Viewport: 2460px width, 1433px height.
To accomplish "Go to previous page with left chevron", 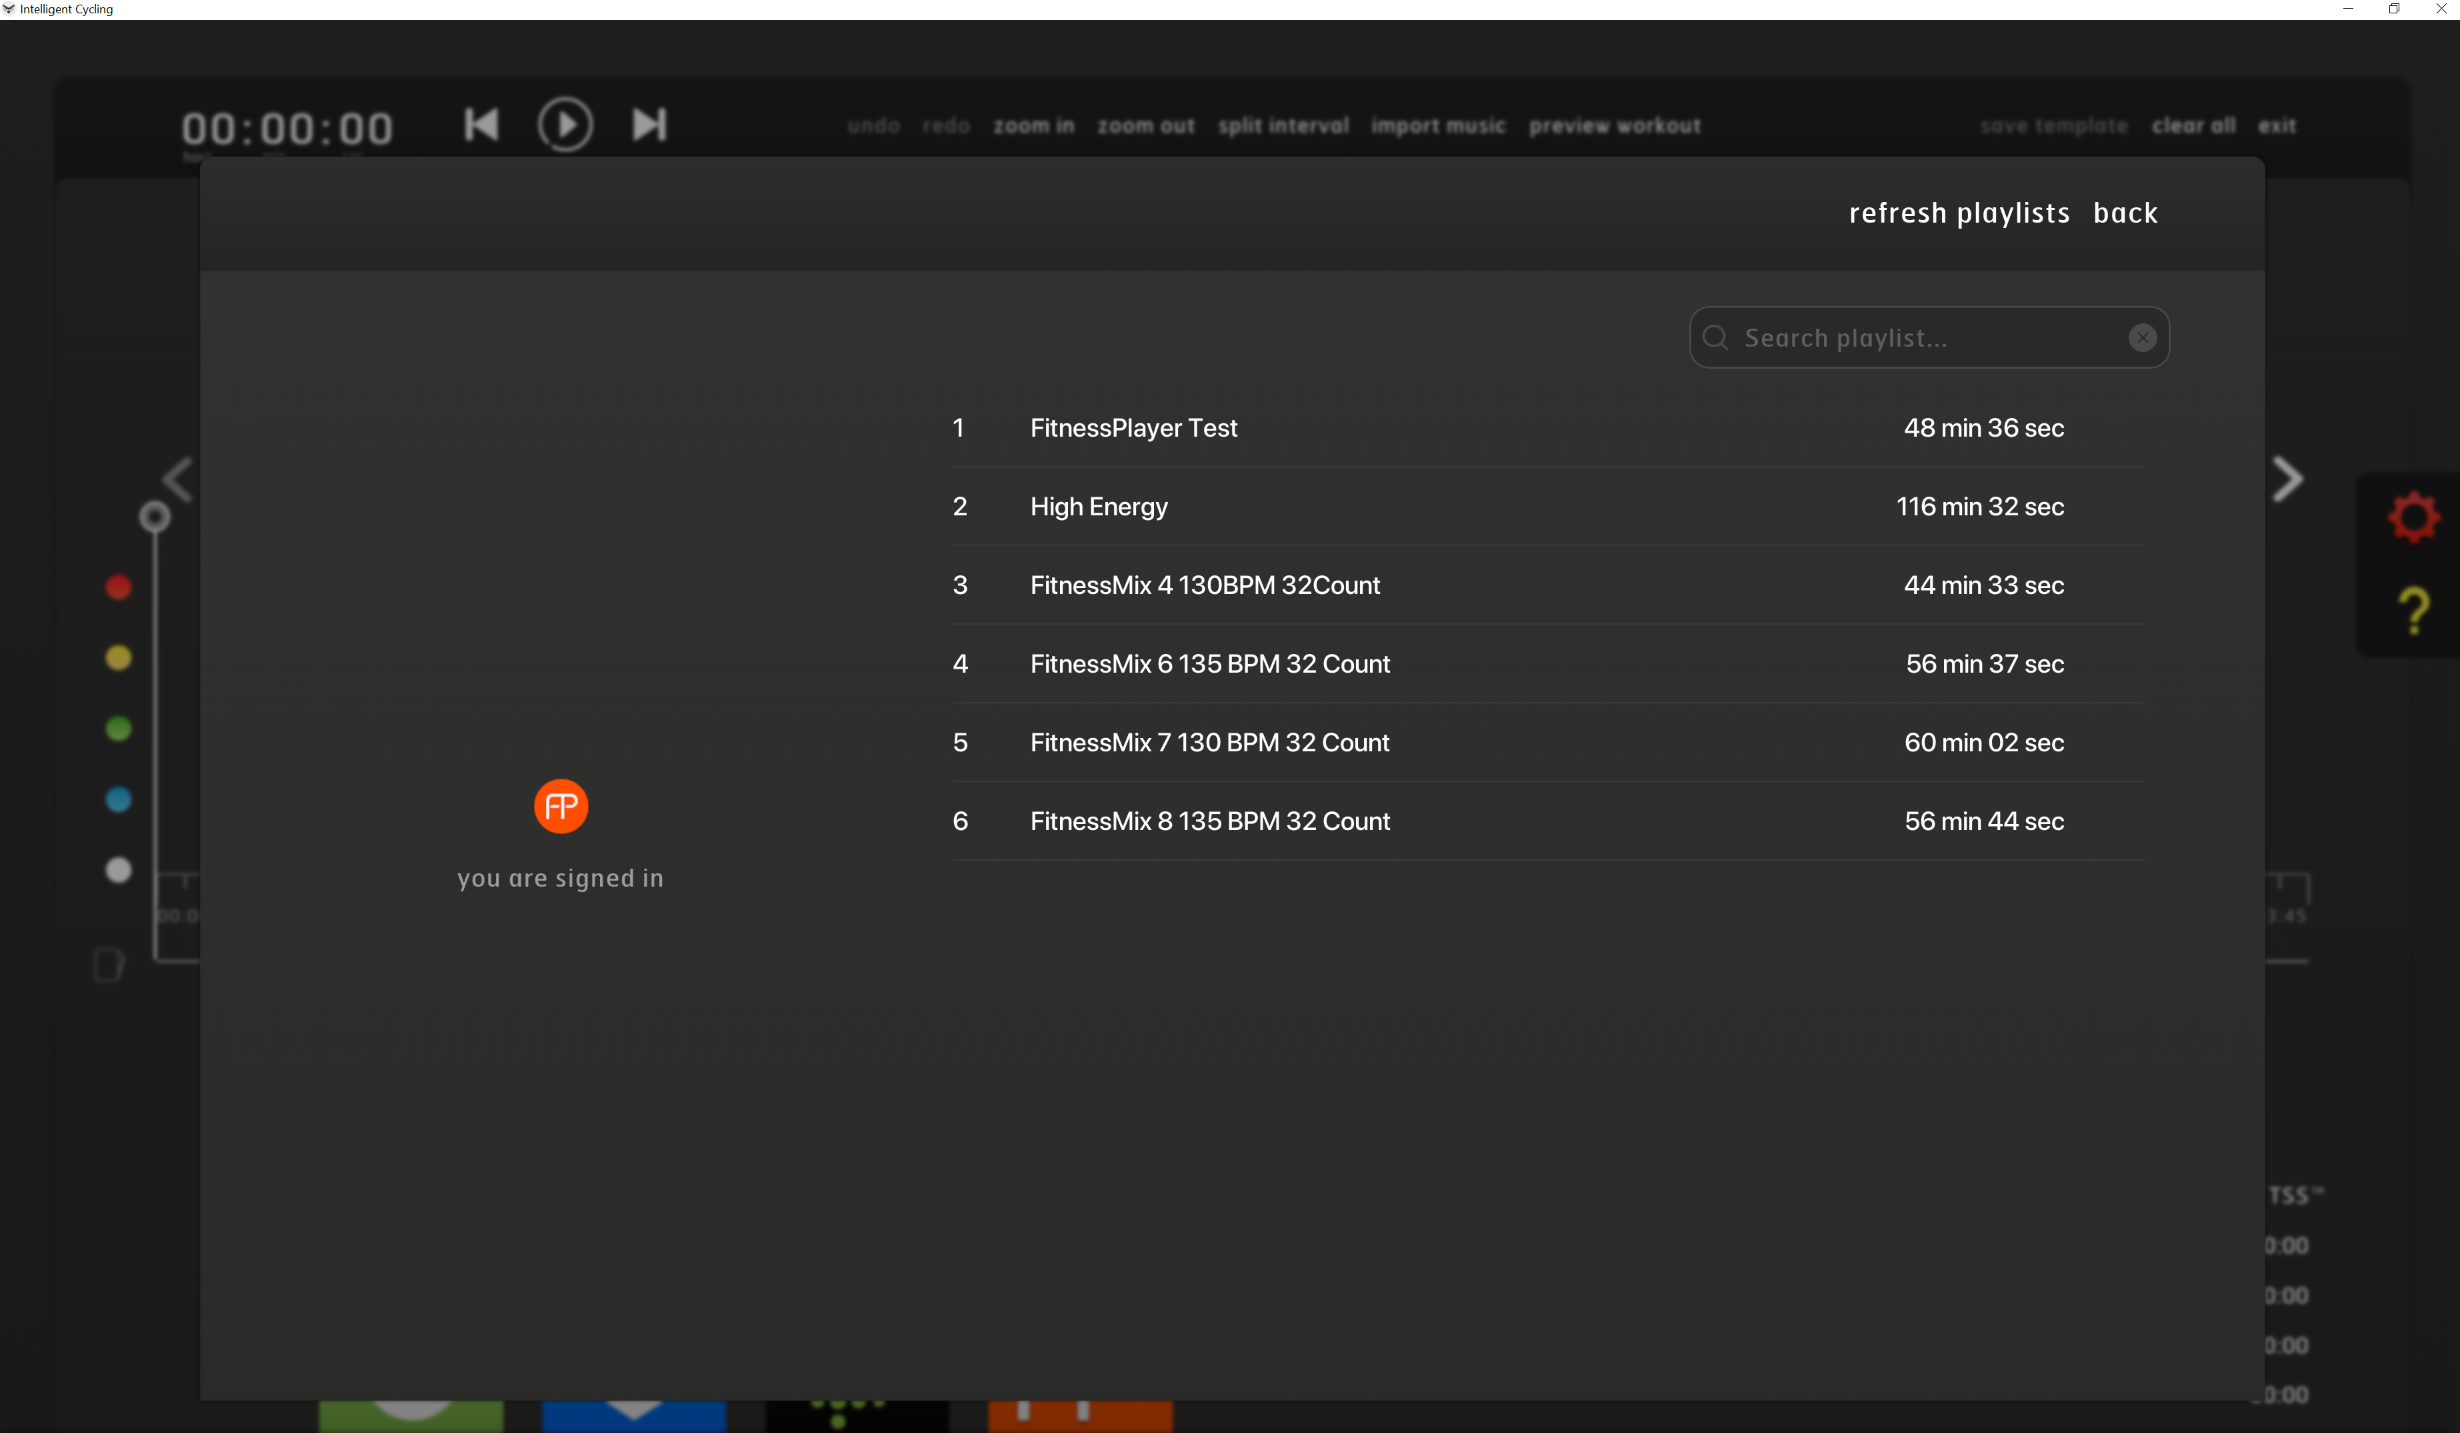I will coord(178,479).
